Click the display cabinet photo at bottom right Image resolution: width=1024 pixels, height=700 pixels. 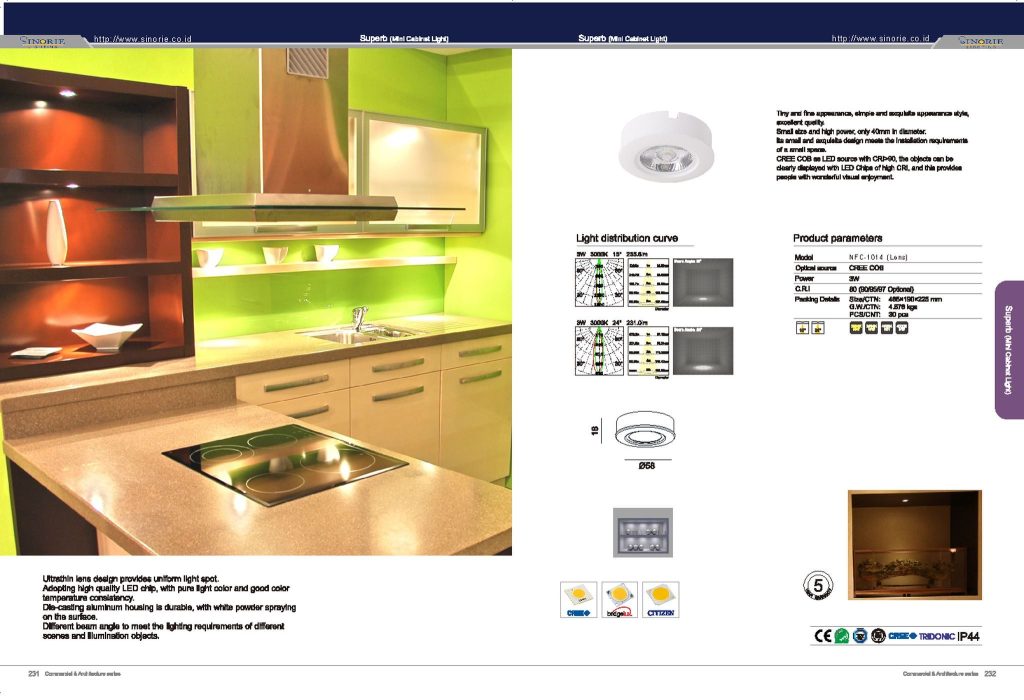pyautogui.click(x=914, y=544)
